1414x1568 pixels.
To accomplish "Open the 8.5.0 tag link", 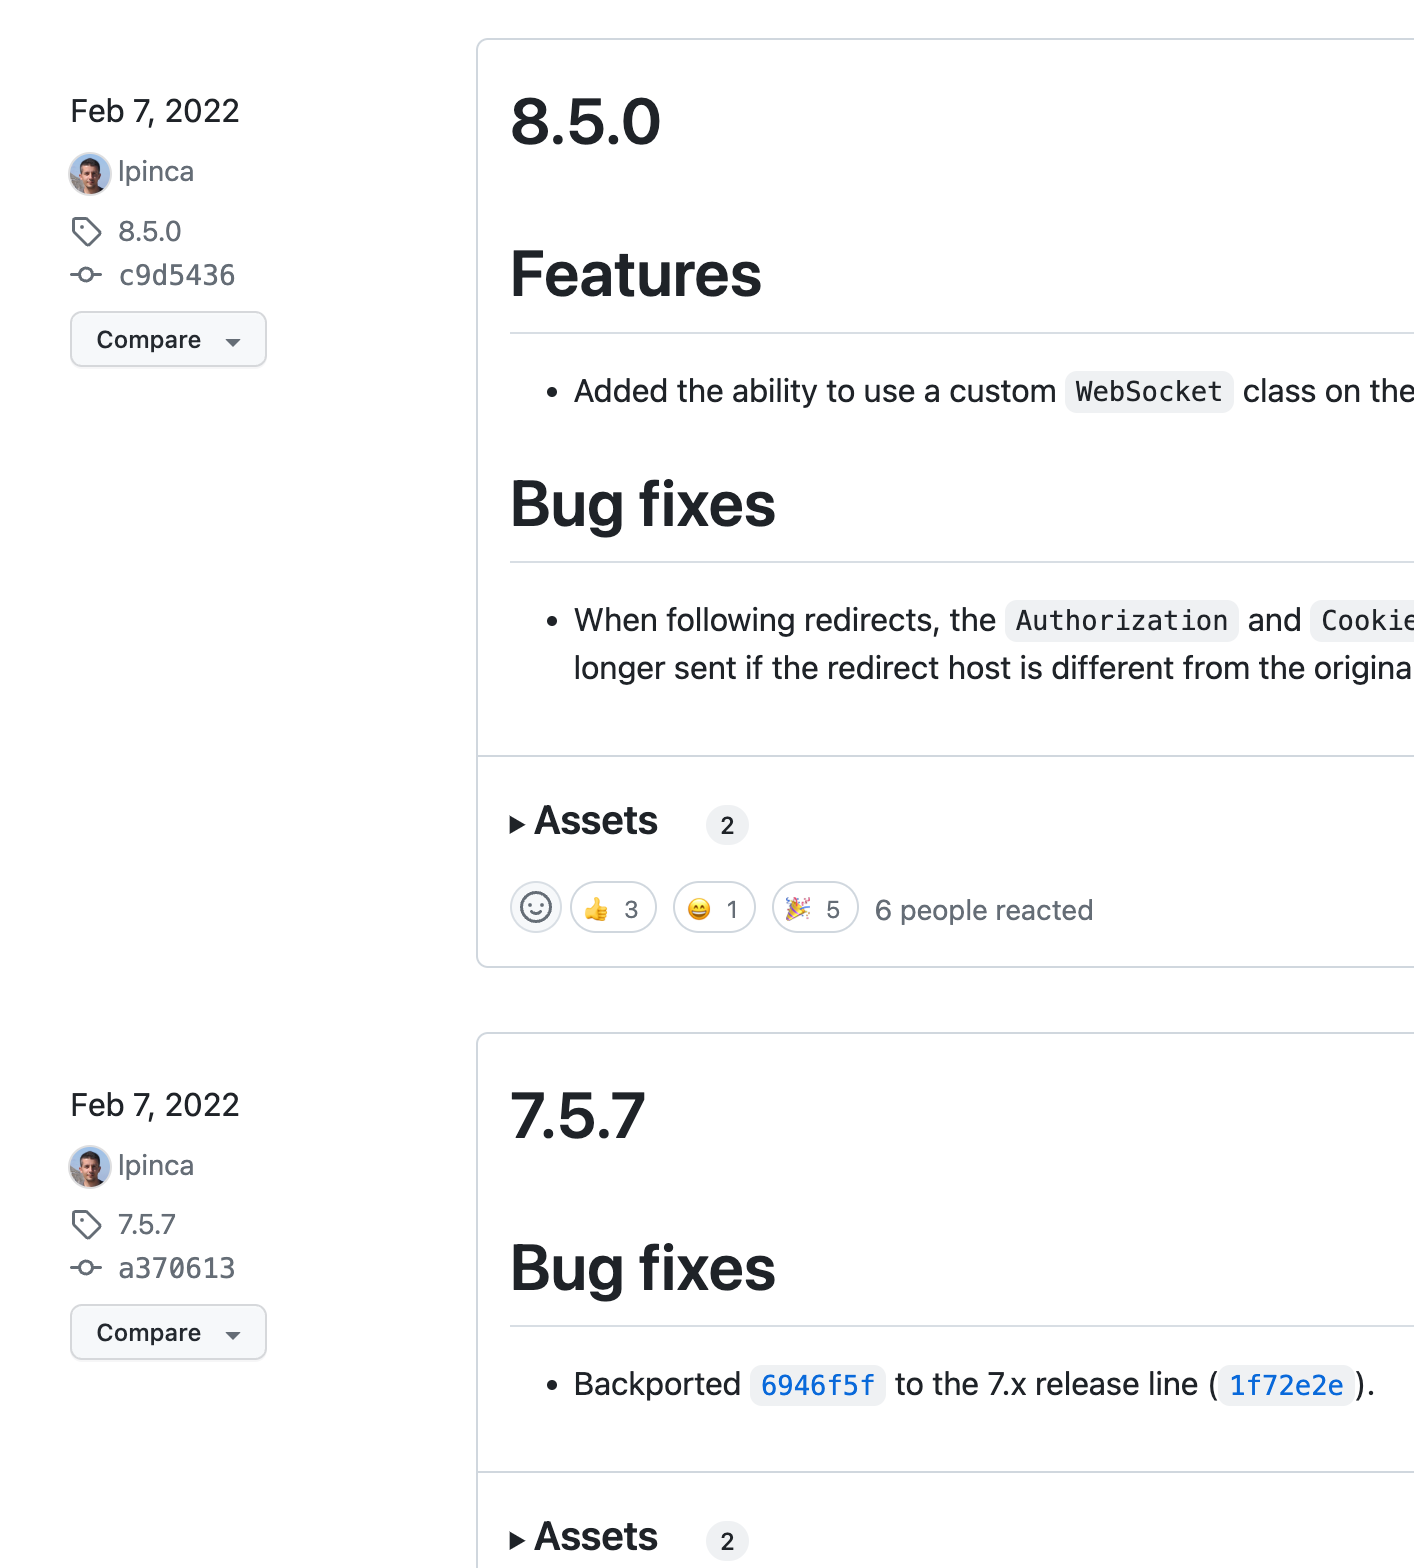I will click(150, 232).
